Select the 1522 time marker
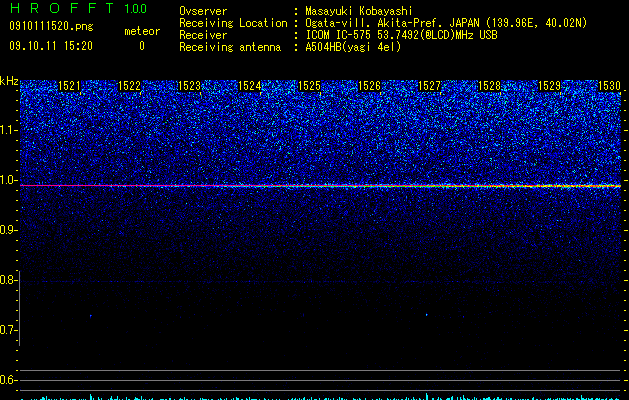 [x=130, y=86]
